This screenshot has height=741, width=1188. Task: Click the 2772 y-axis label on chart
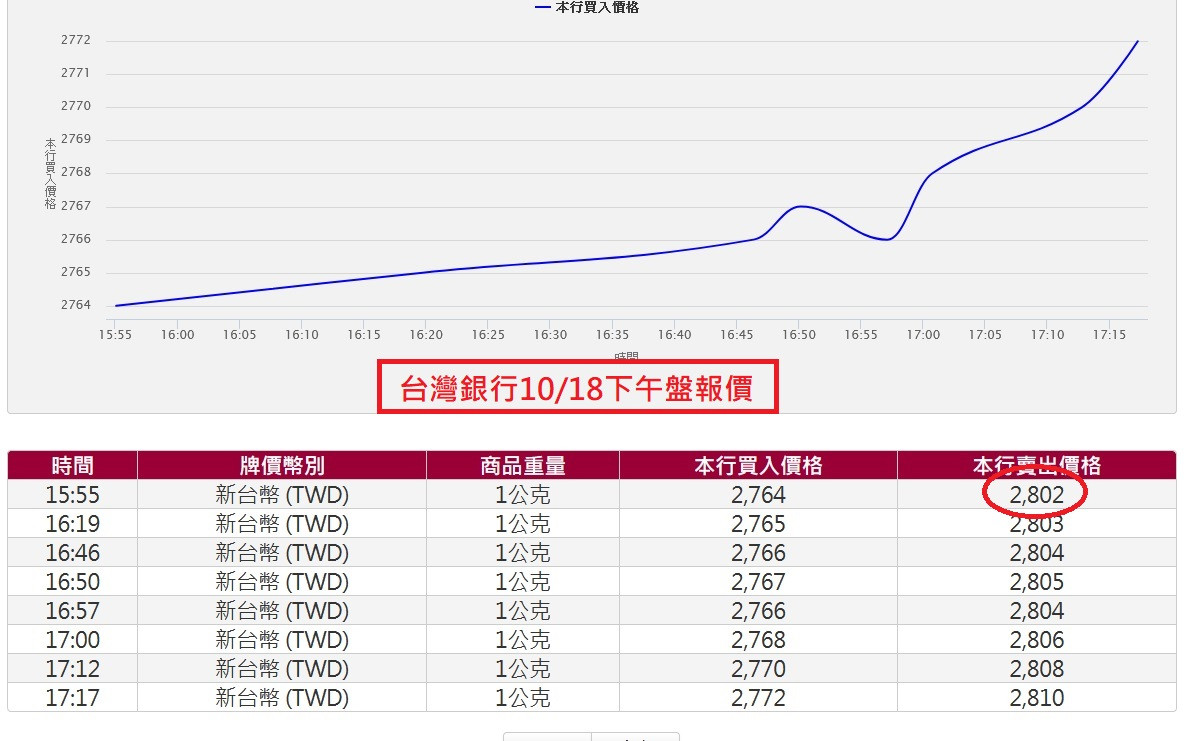click(76, 40)
